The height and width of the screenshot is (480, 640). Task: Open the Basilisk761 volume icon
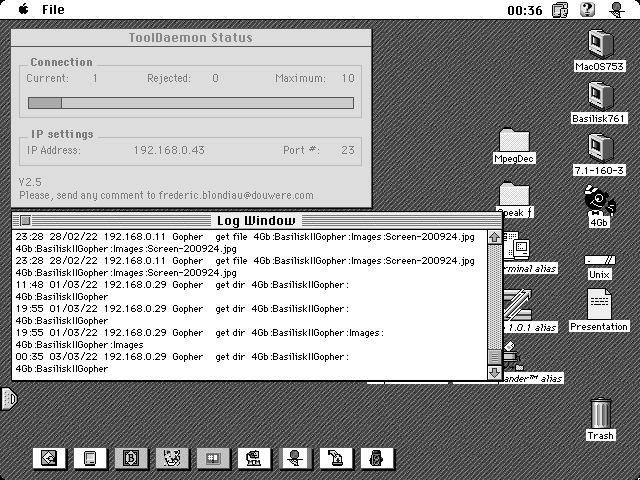click(600, 97)
